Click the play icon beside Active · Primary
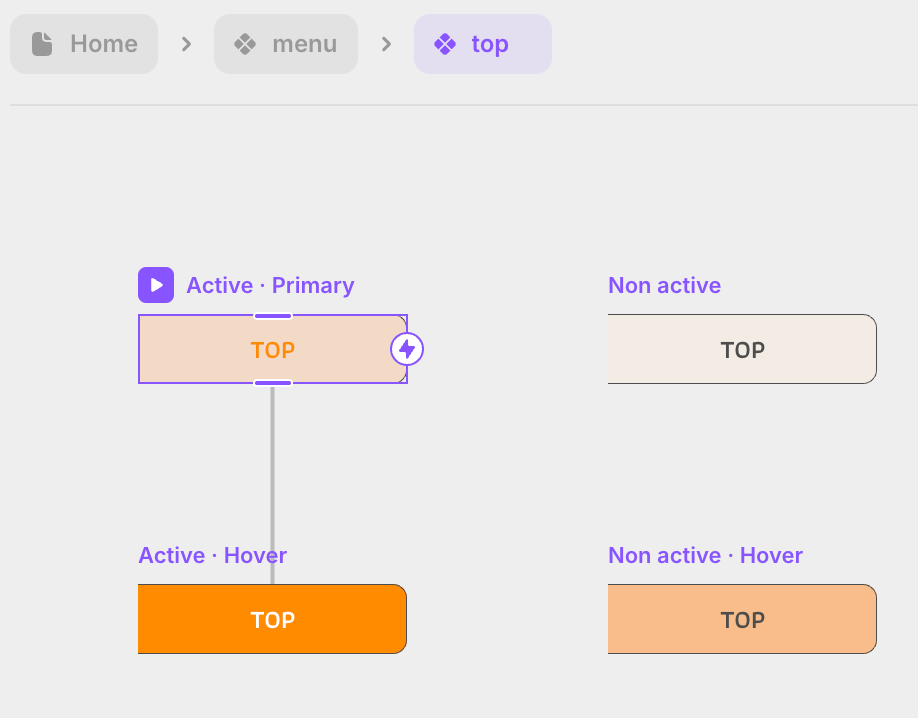The width and height of the screenshot is (918, 718). click(156, 285)
